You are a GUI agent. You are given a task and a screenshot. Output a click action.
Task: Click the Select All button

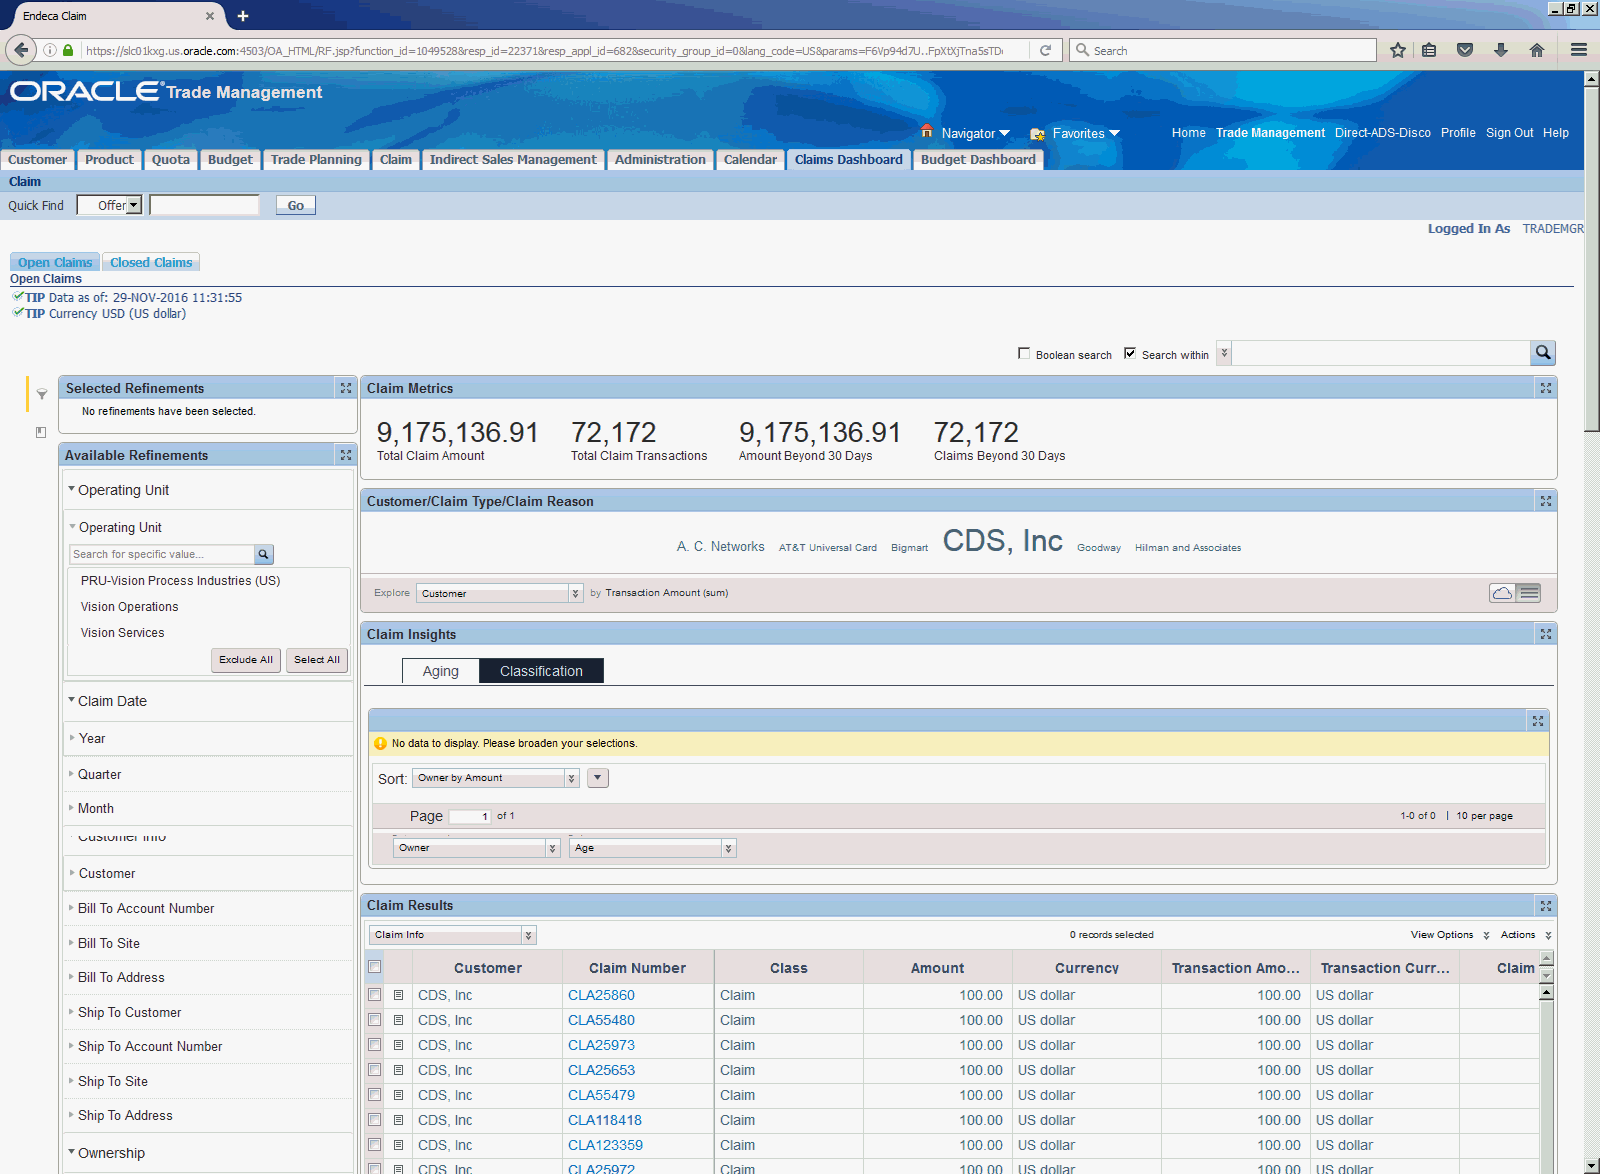click(317, 660)
